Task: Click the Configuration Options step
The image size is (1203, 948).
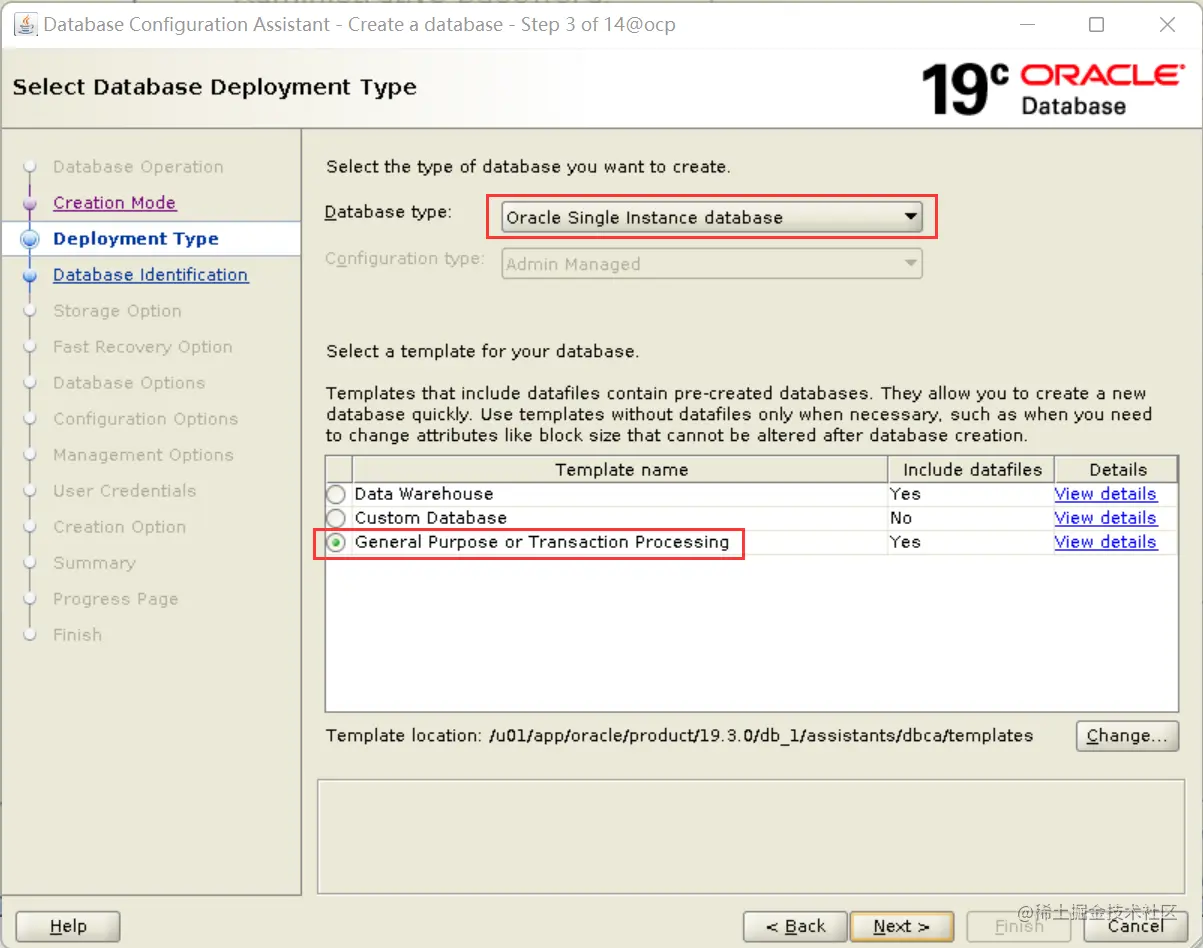Action: [145, 419]
